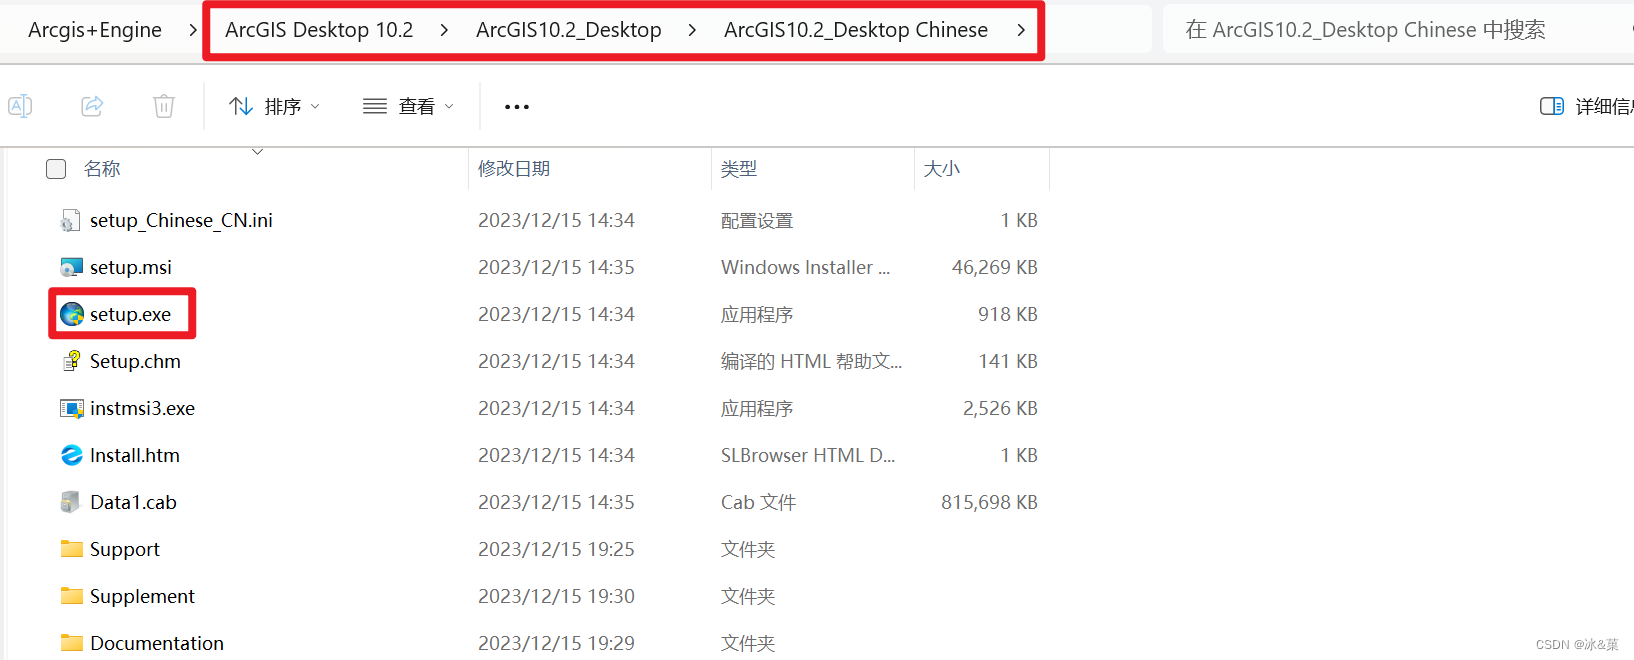Screen dimensions: 1634x660
Task: Click the ArcGIS10.2_Desktop Chinese breadcrumb segment
Action: pos(856,30)
